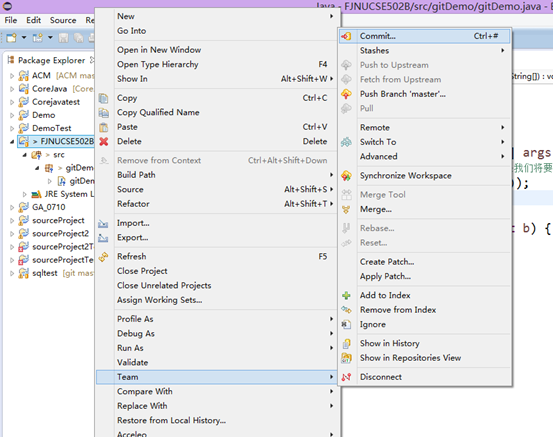This screenshot has height=437, width=553.
Task: Click the Synchronize Workspace icon
Action: pos(346,176)
